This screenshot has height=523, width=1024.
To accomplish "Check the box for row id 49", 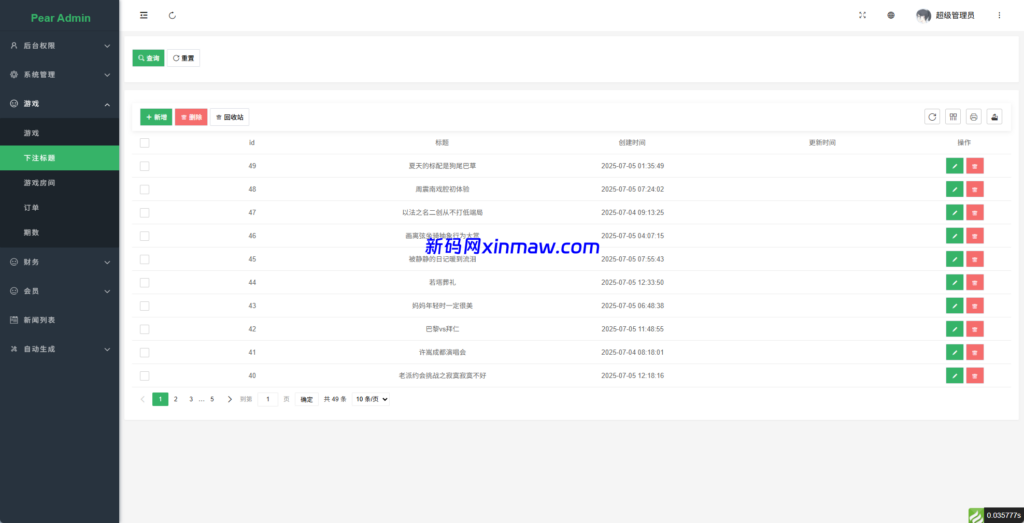I will pyautogui.click(x=144, y=166).
